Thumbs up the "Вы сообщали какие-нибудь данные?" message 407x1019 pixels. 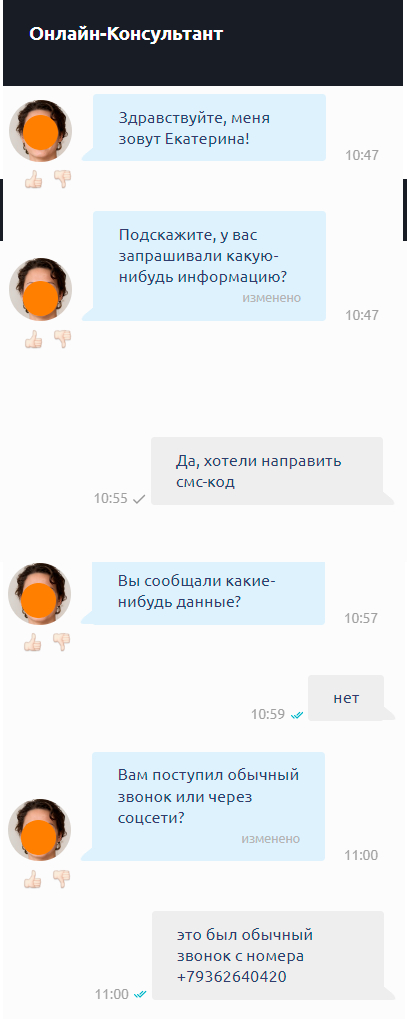tap(33, 643)
